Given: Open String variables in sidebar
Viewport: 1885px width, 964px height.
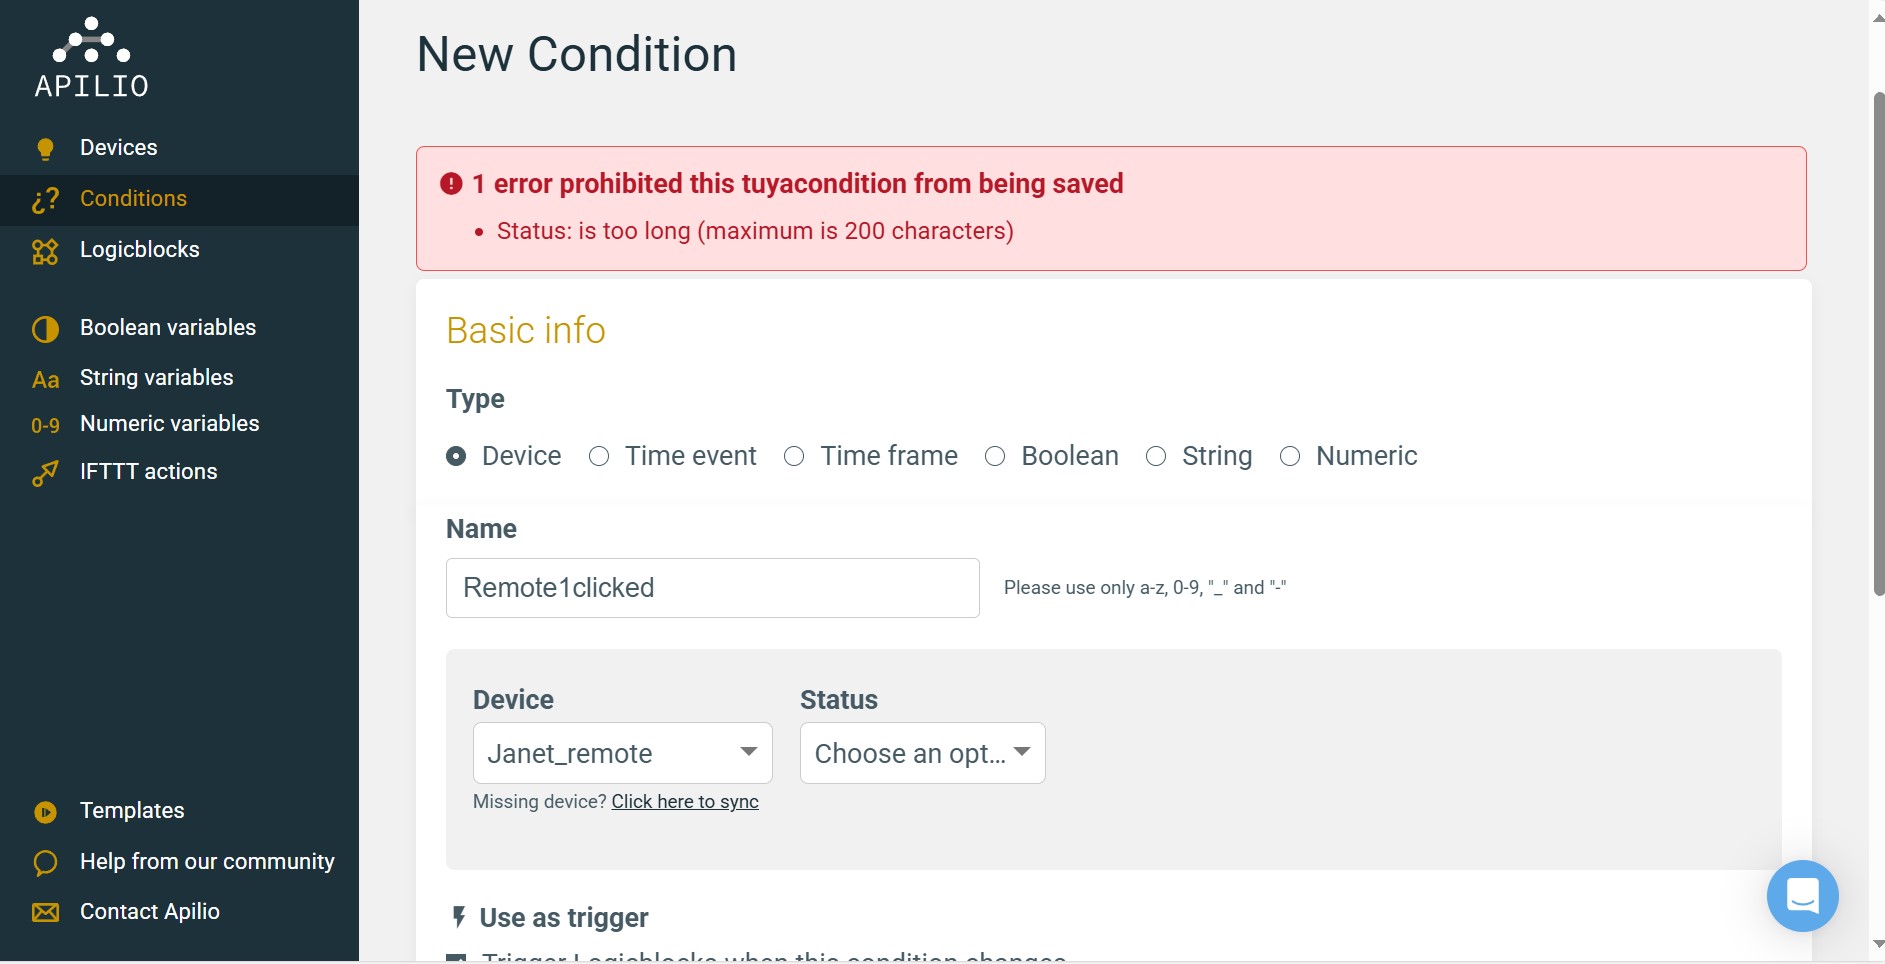Looking at the screenshot, I should (x=156, y=377).
